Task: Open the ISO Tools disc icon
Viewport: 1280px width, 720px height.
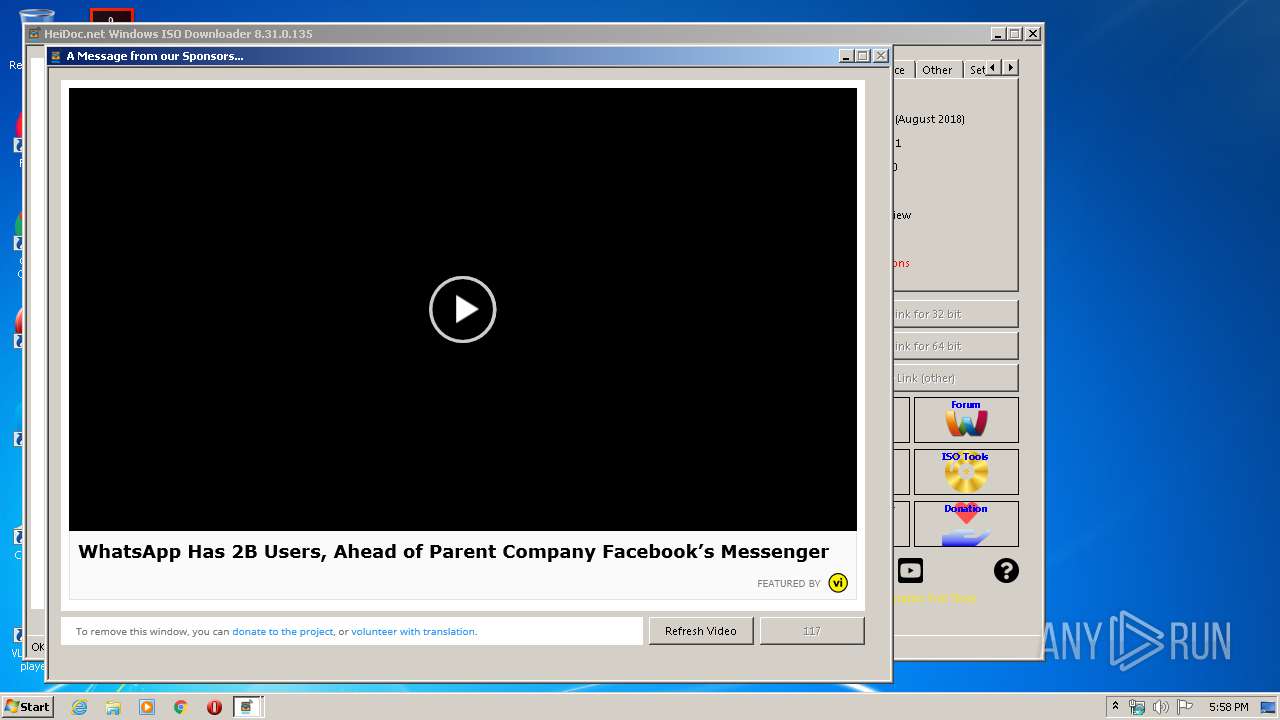Action: [x=966, y=472]
